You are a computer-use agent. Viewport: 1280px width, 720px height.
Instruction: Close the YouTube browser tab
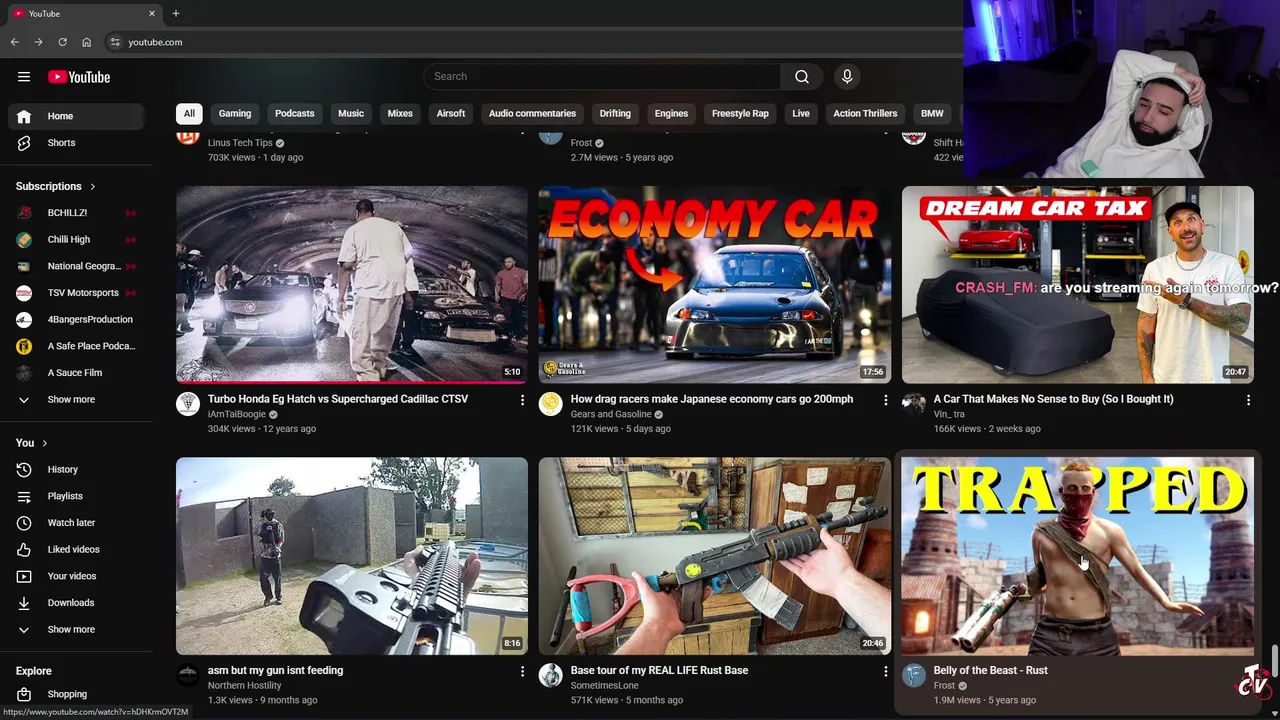point(152,14)
